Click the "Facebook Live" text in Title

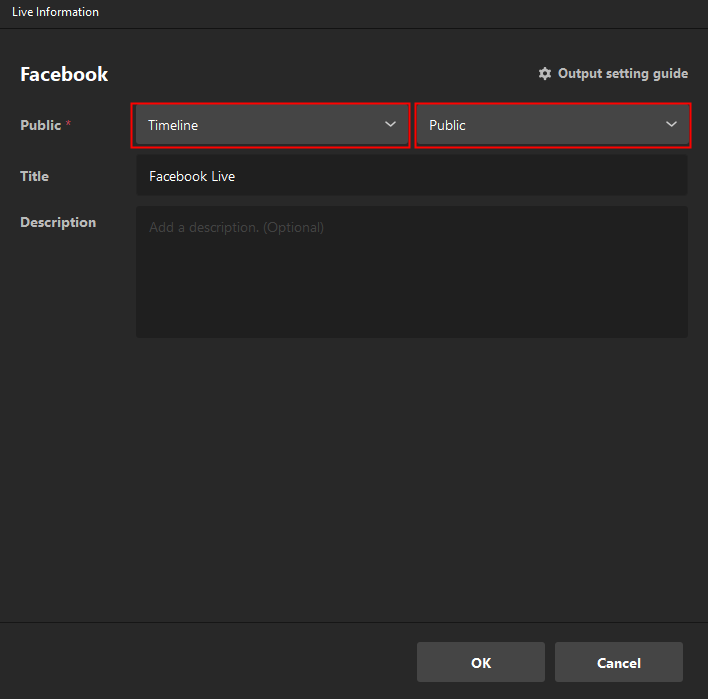point(192,177)
